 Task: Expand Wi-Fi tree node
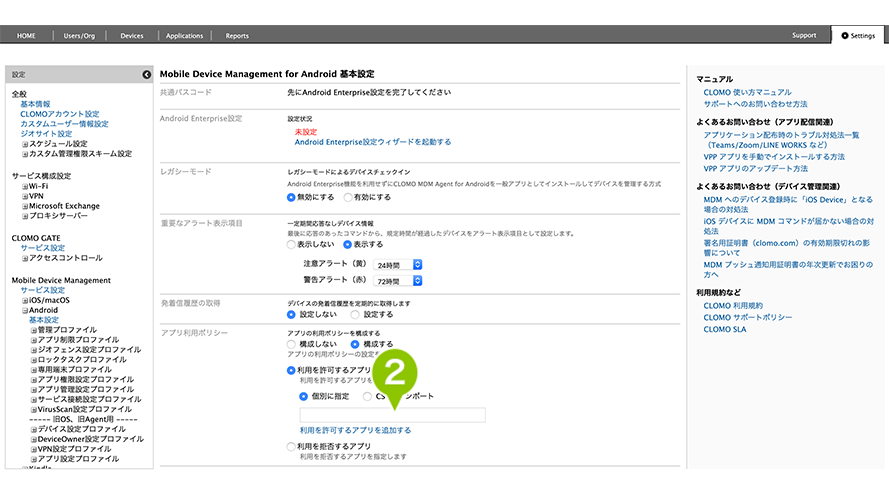pos(25,187)
